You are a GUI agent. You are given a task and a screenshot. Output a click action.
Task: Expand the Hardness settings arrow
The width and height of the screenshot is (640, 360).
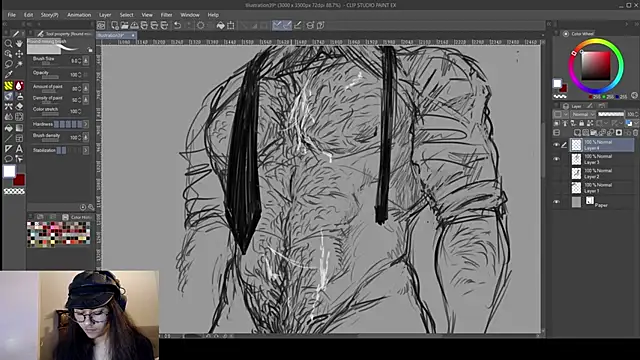[x=86, y=124]
